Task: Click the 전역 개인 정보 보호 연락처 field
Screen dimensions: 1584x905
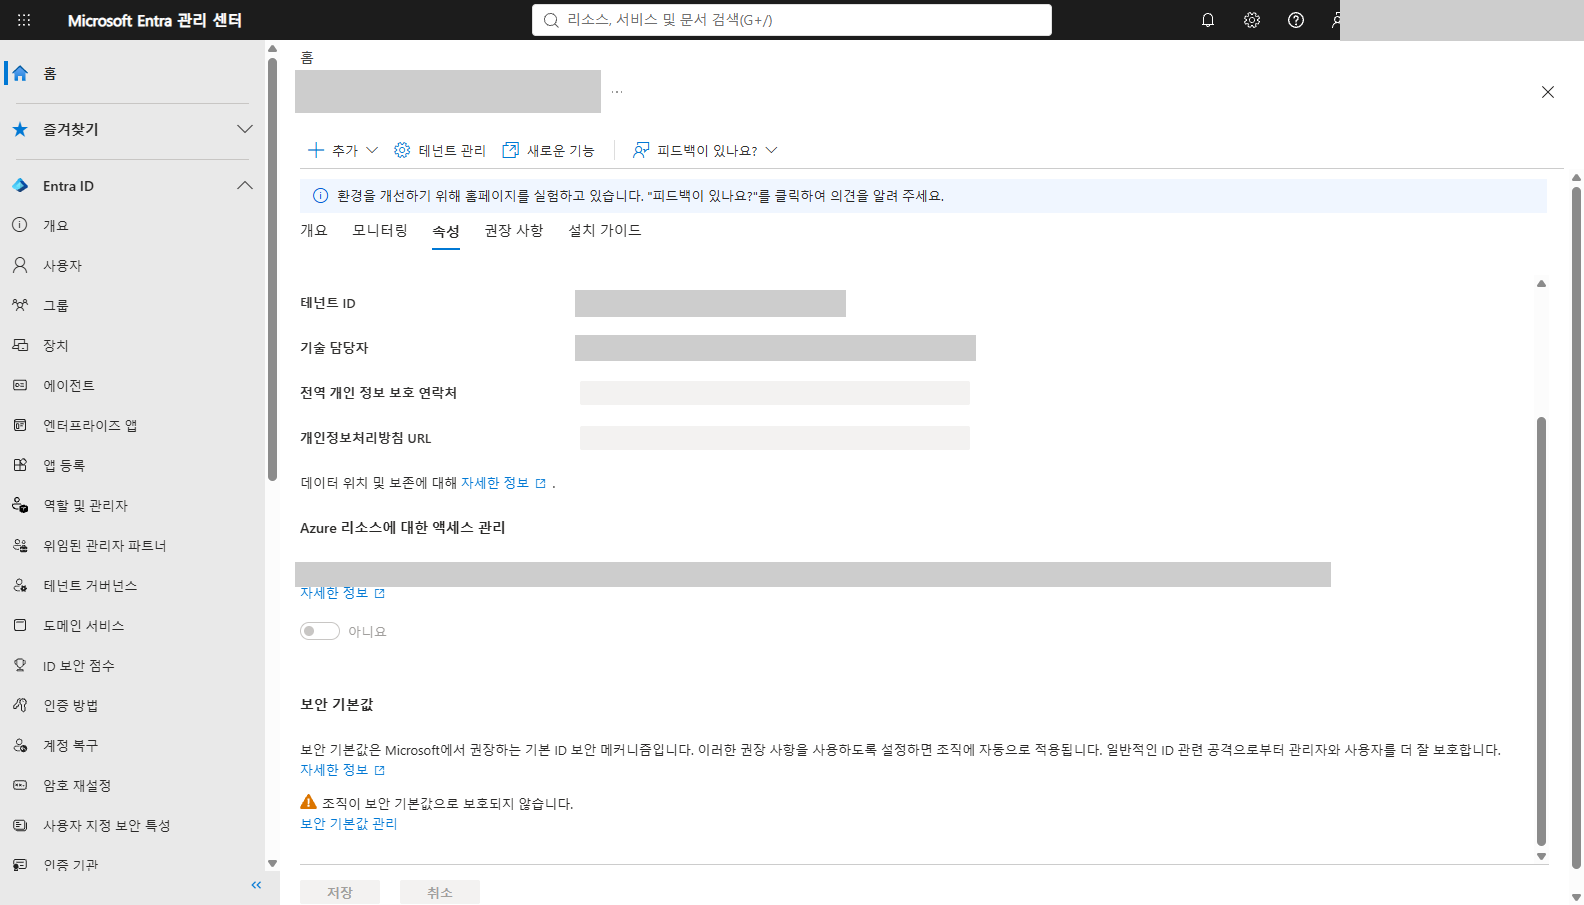Action: [775, 393]
